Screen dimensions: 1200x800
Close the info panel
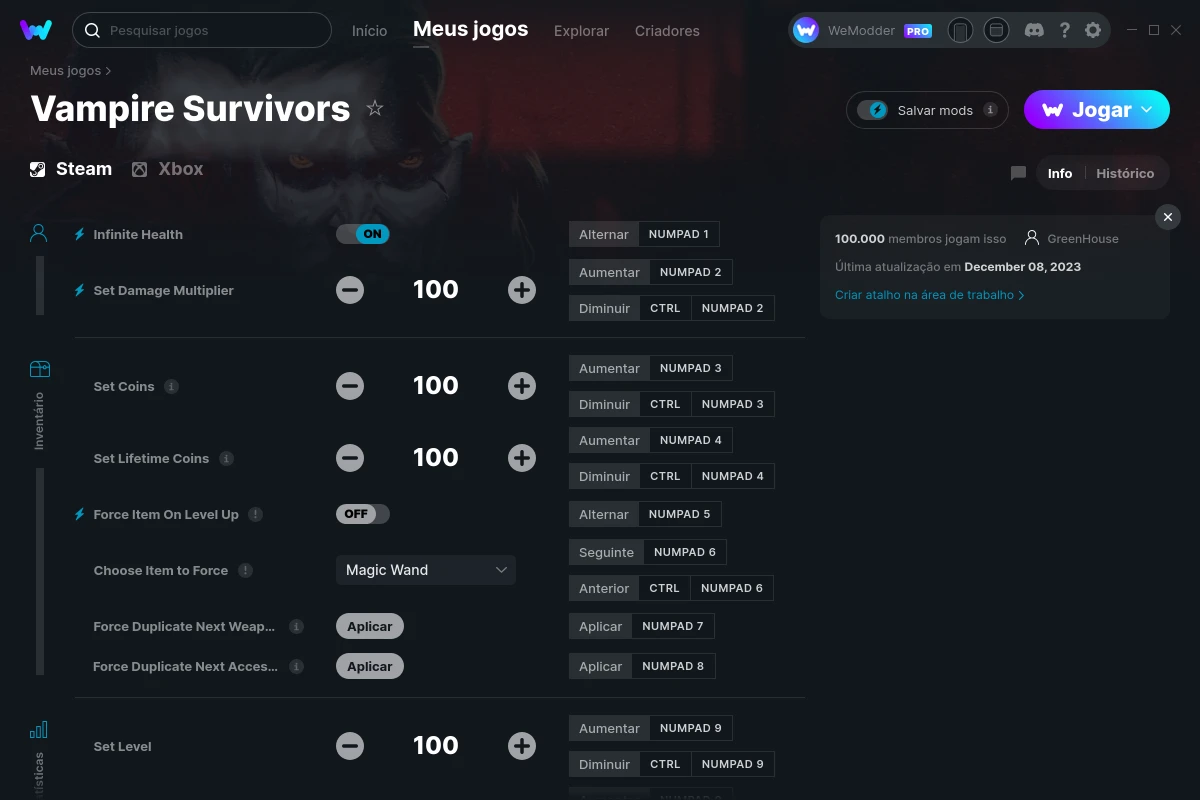(x=1167, y=217)
